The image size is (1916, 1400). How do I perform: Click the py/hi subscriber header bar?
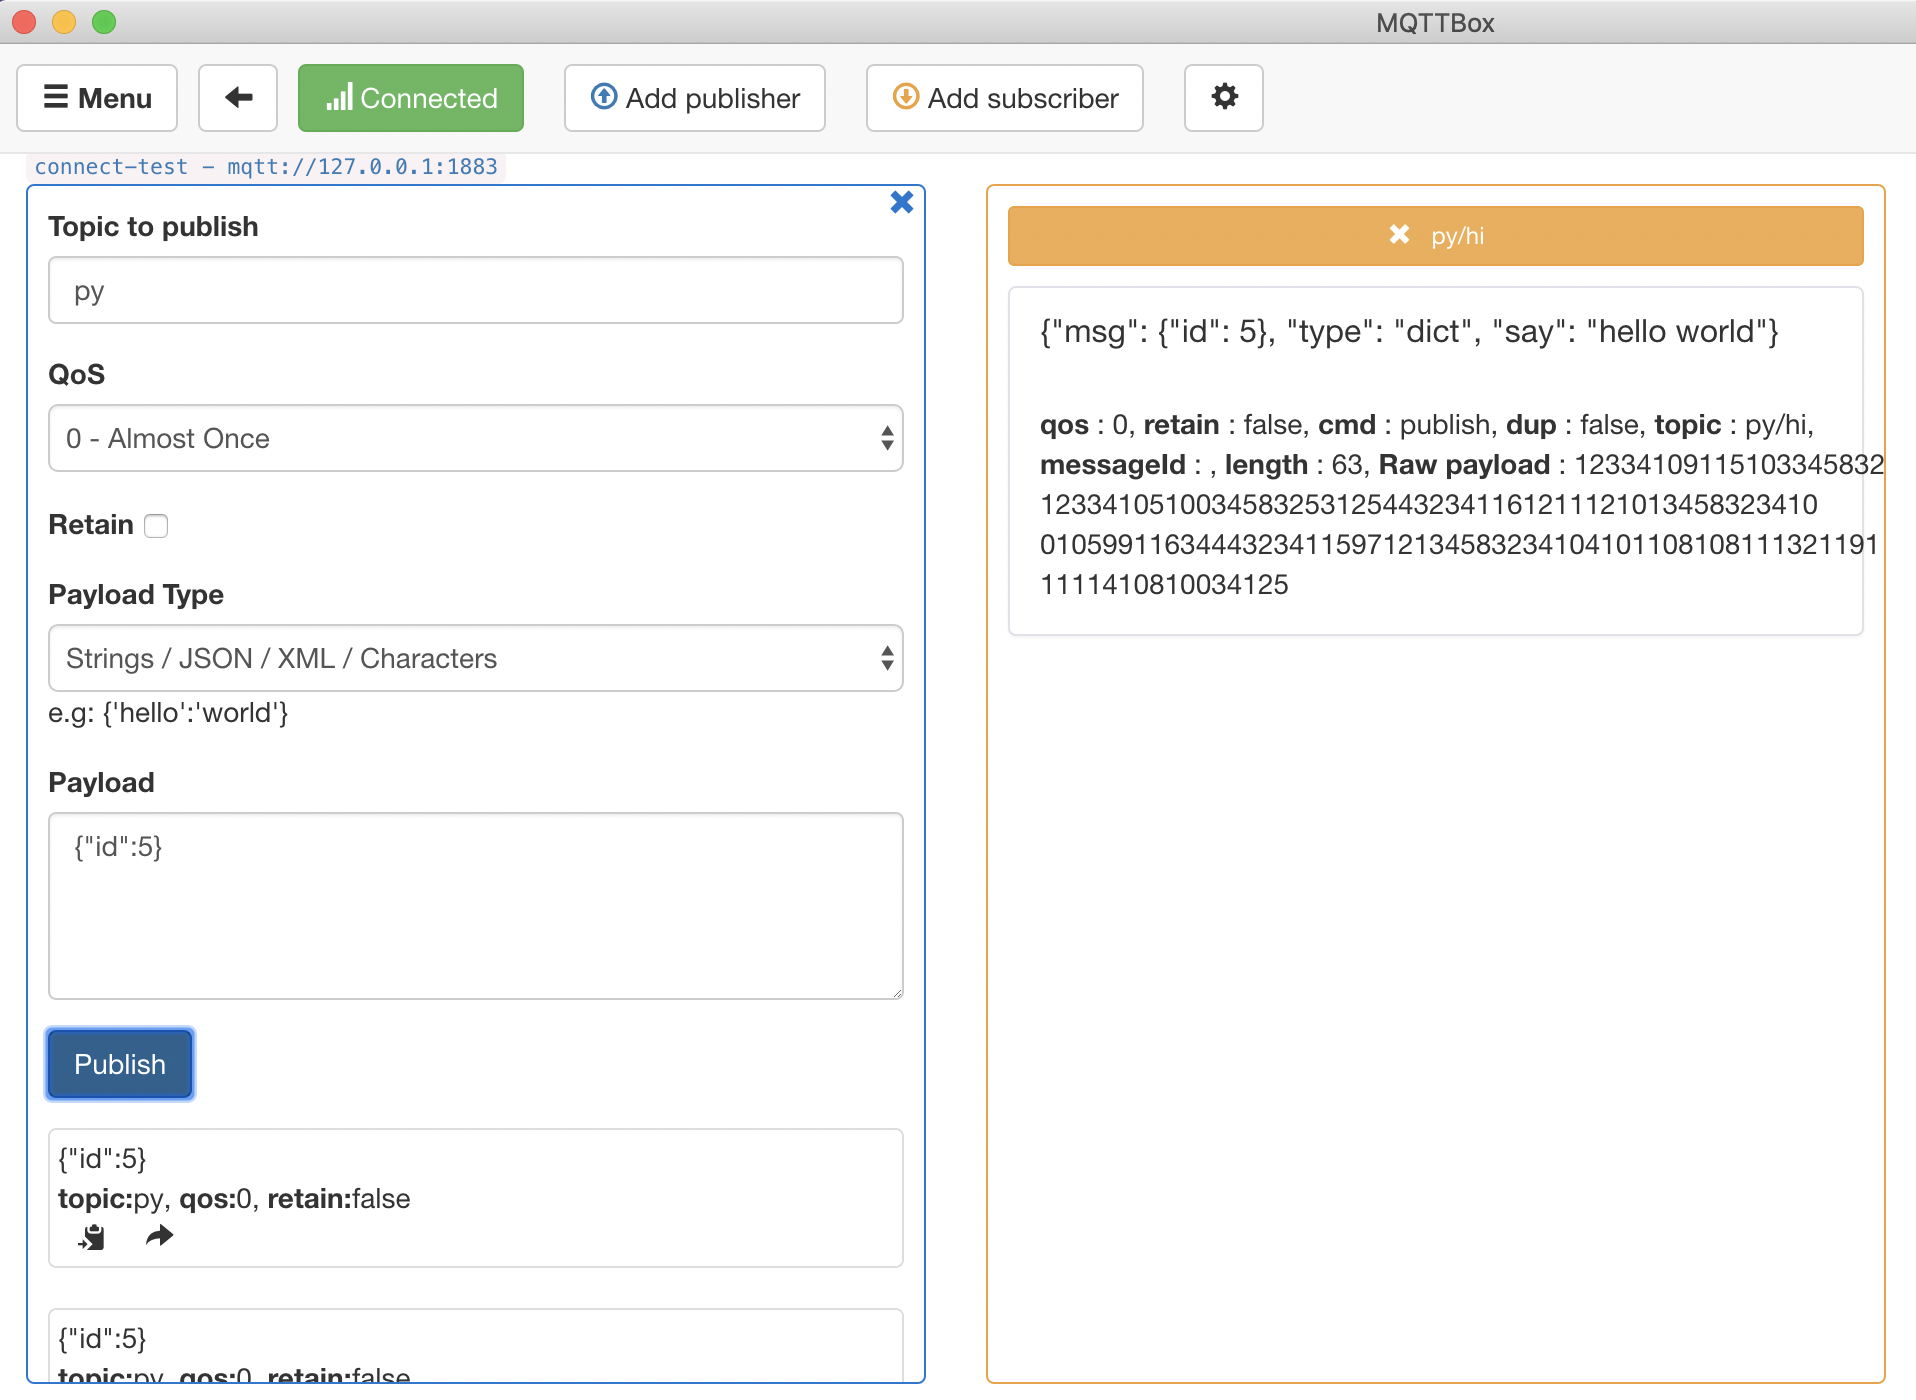click(x=1436, y=236)
